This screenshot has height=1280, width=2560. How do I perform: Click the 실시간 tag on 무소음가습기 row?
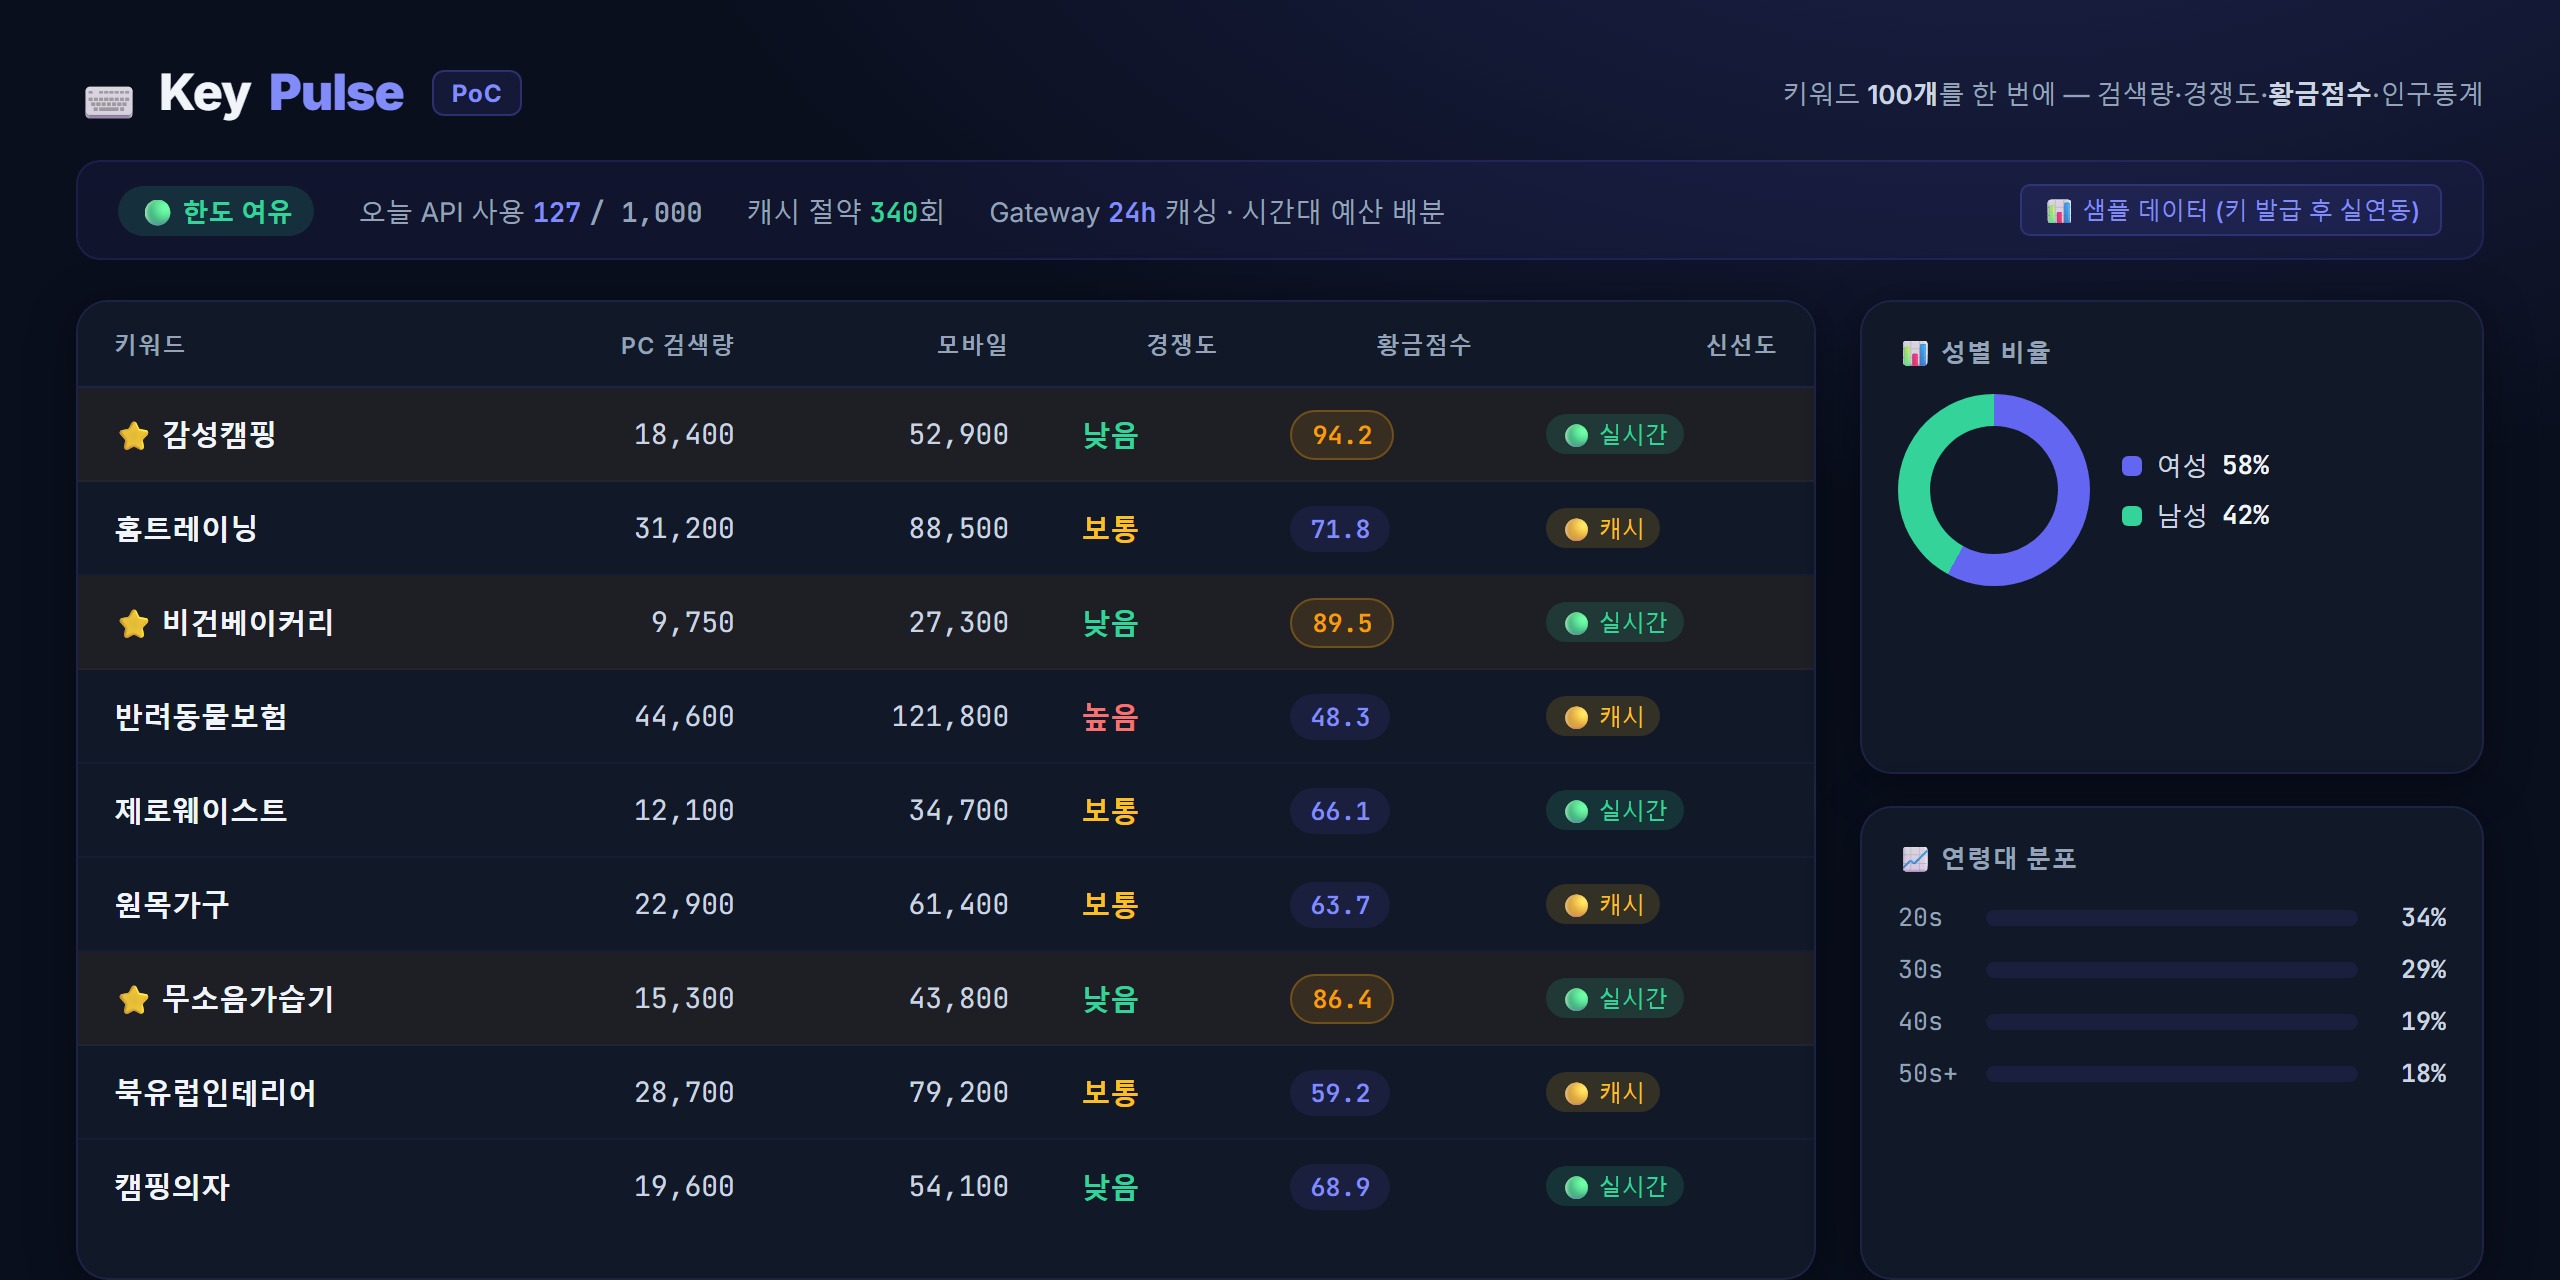(1615, 999)
